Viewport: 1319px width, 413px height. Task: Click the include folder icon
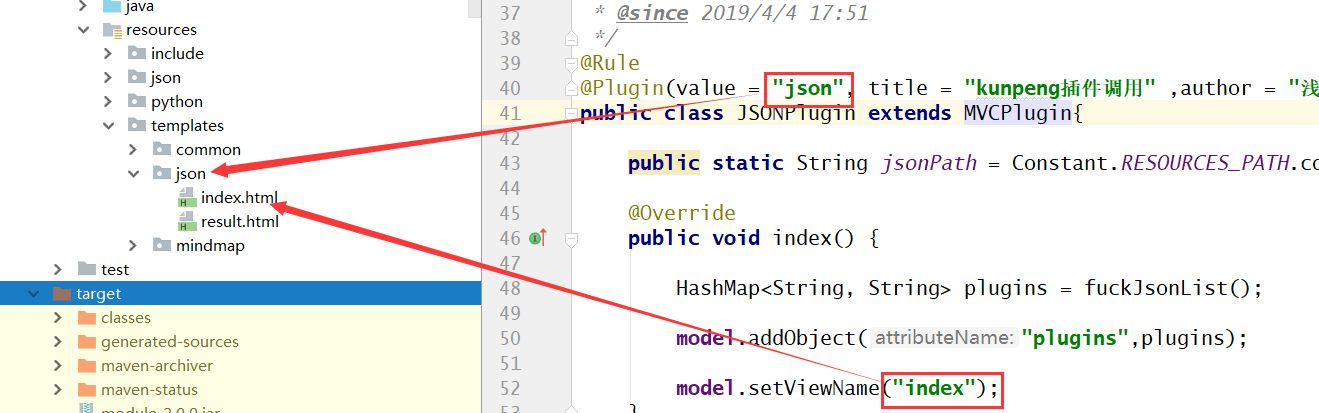tap(136, 54)
